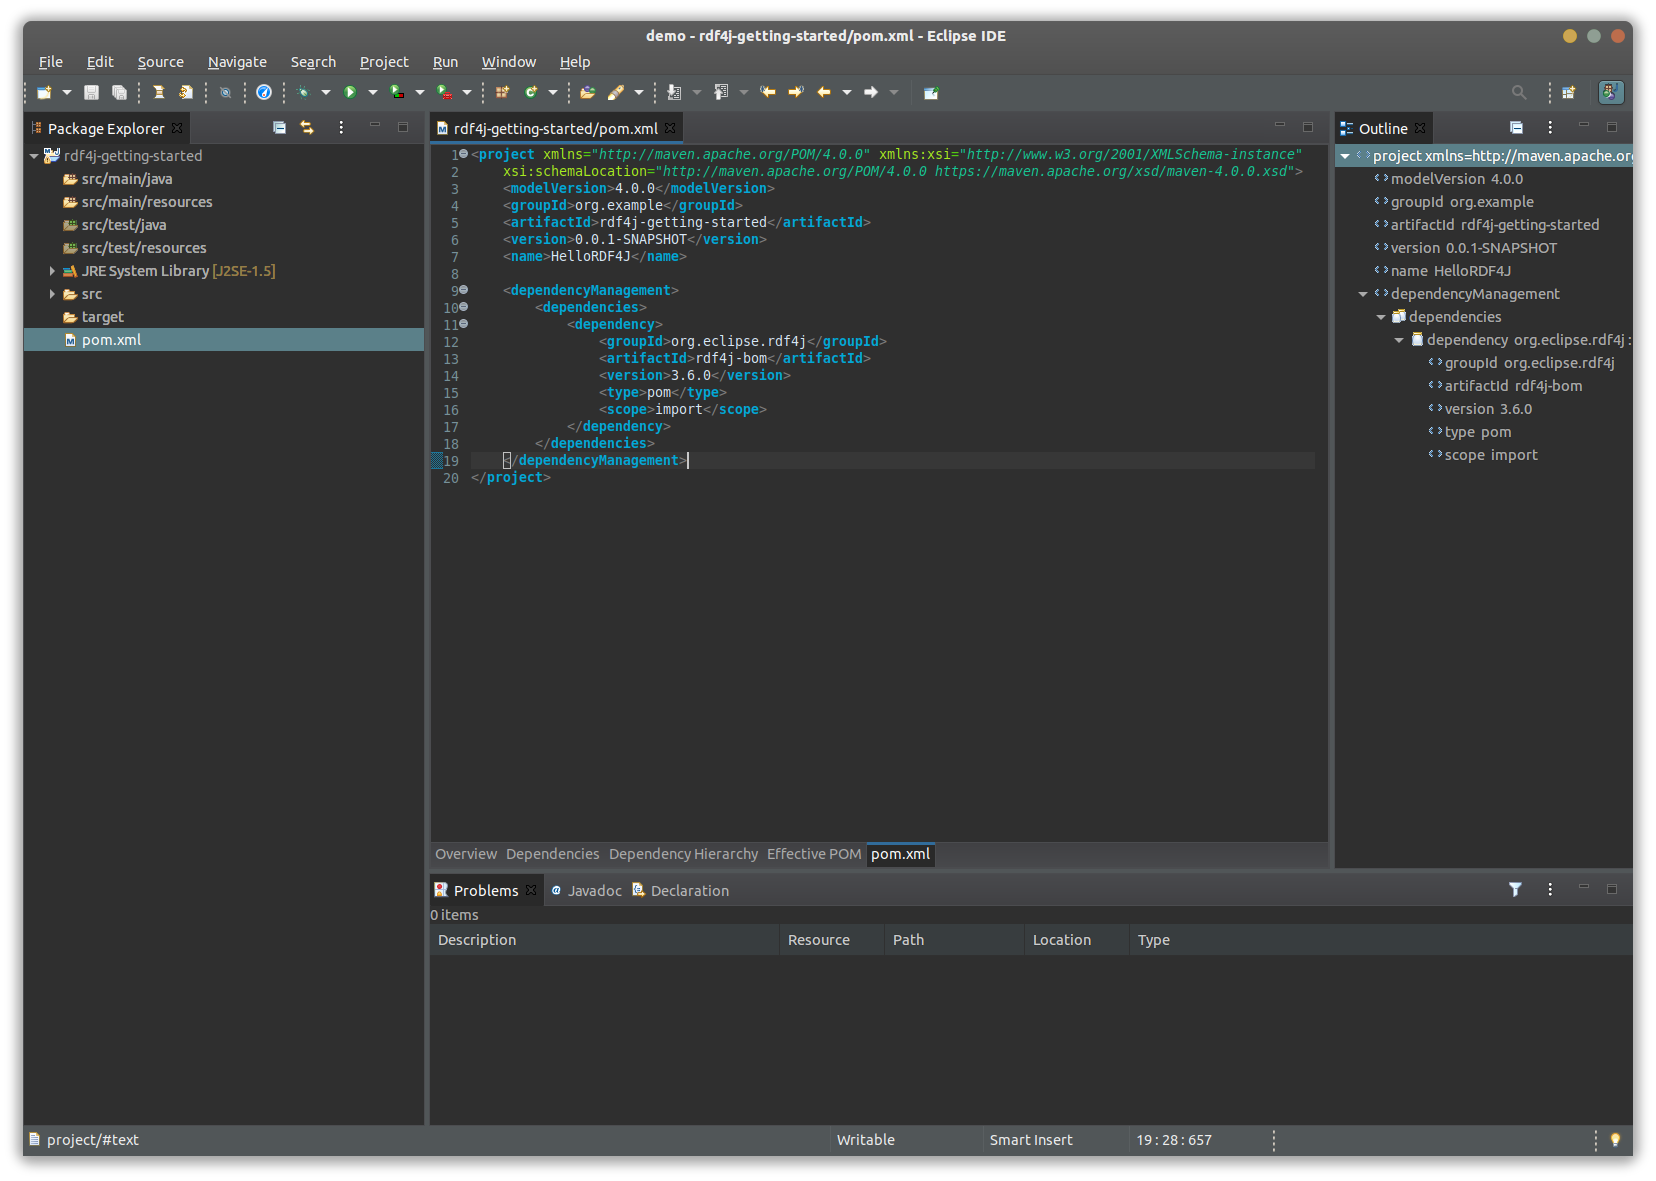The width and height of the screenshot is (1656, 1181).
Task: Click the Last Edit Location arrow icon
Action: coord(768,93)
